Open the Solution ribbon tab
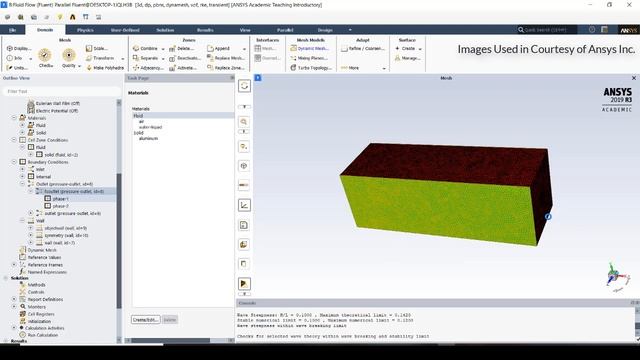The image size is (640, 360). pyautogui.click(x=165, y=30)
